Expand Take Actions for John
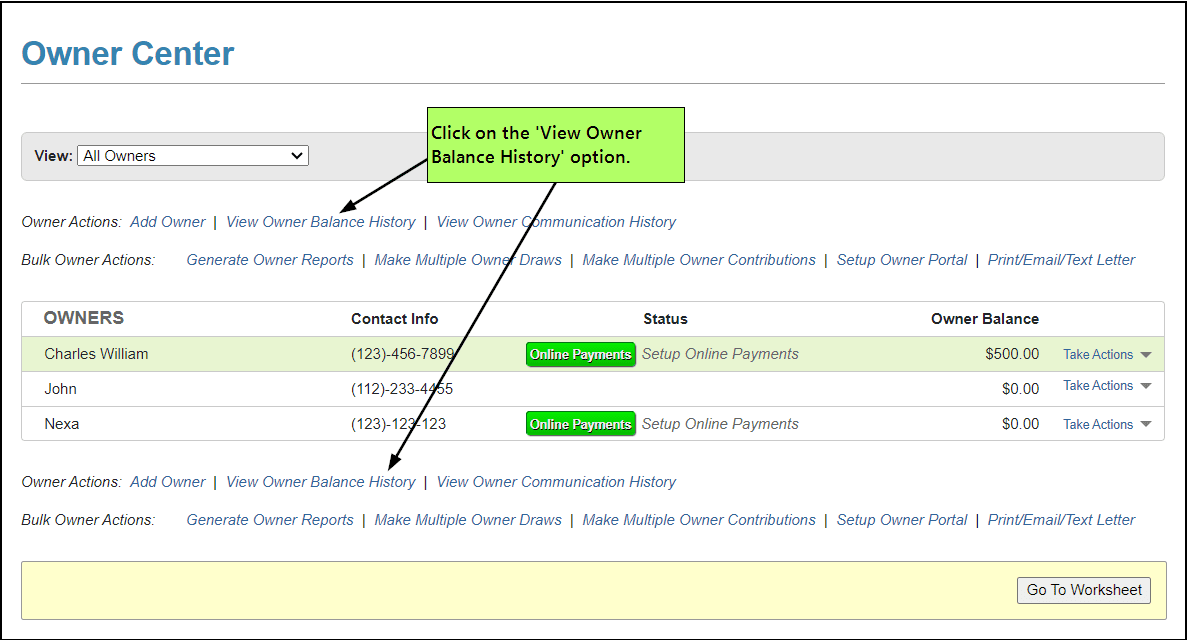This screenshot has width=1188, height=640. point(1106,386)
